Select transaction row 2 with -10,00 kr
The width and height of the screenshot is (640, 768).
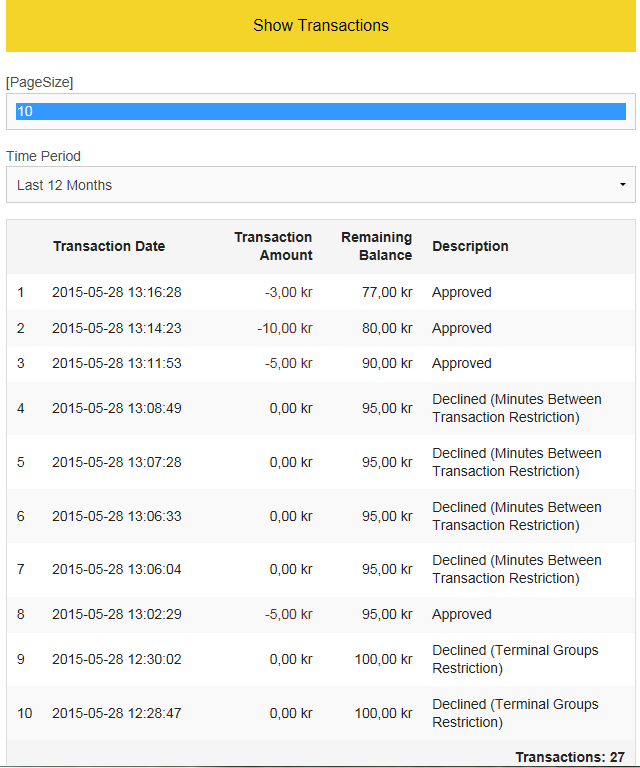click(x=321, y=328)
